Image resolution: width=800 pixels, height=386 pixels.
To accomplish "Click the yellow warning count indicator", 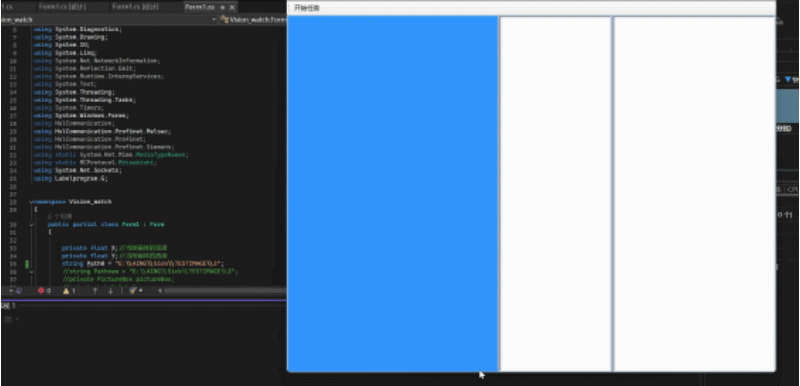I will [69, 291].
